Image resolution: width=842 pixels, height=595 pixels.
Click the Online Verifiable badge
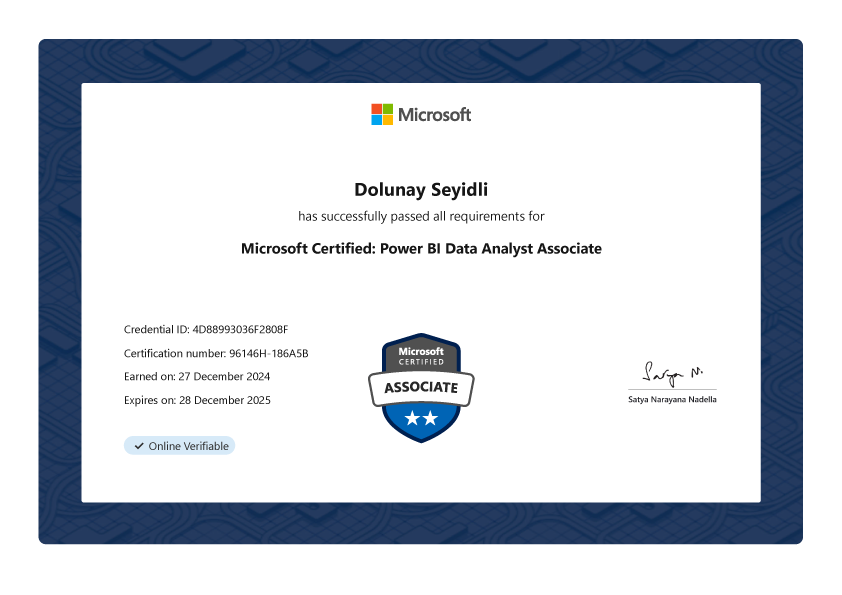179,446
